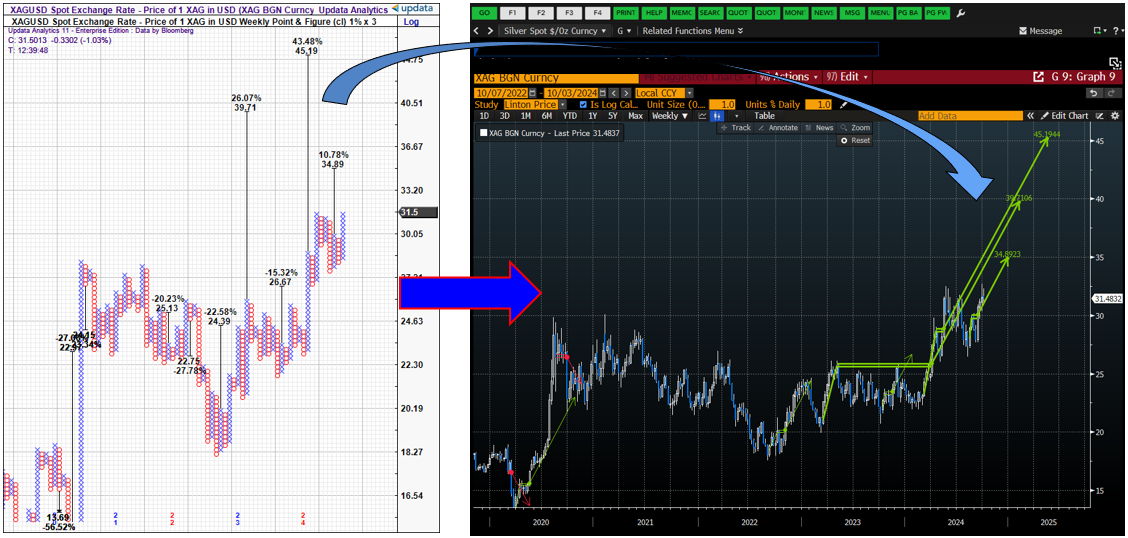Open the annotation pencil icon beside Edit Chart

coord(1099,116)
